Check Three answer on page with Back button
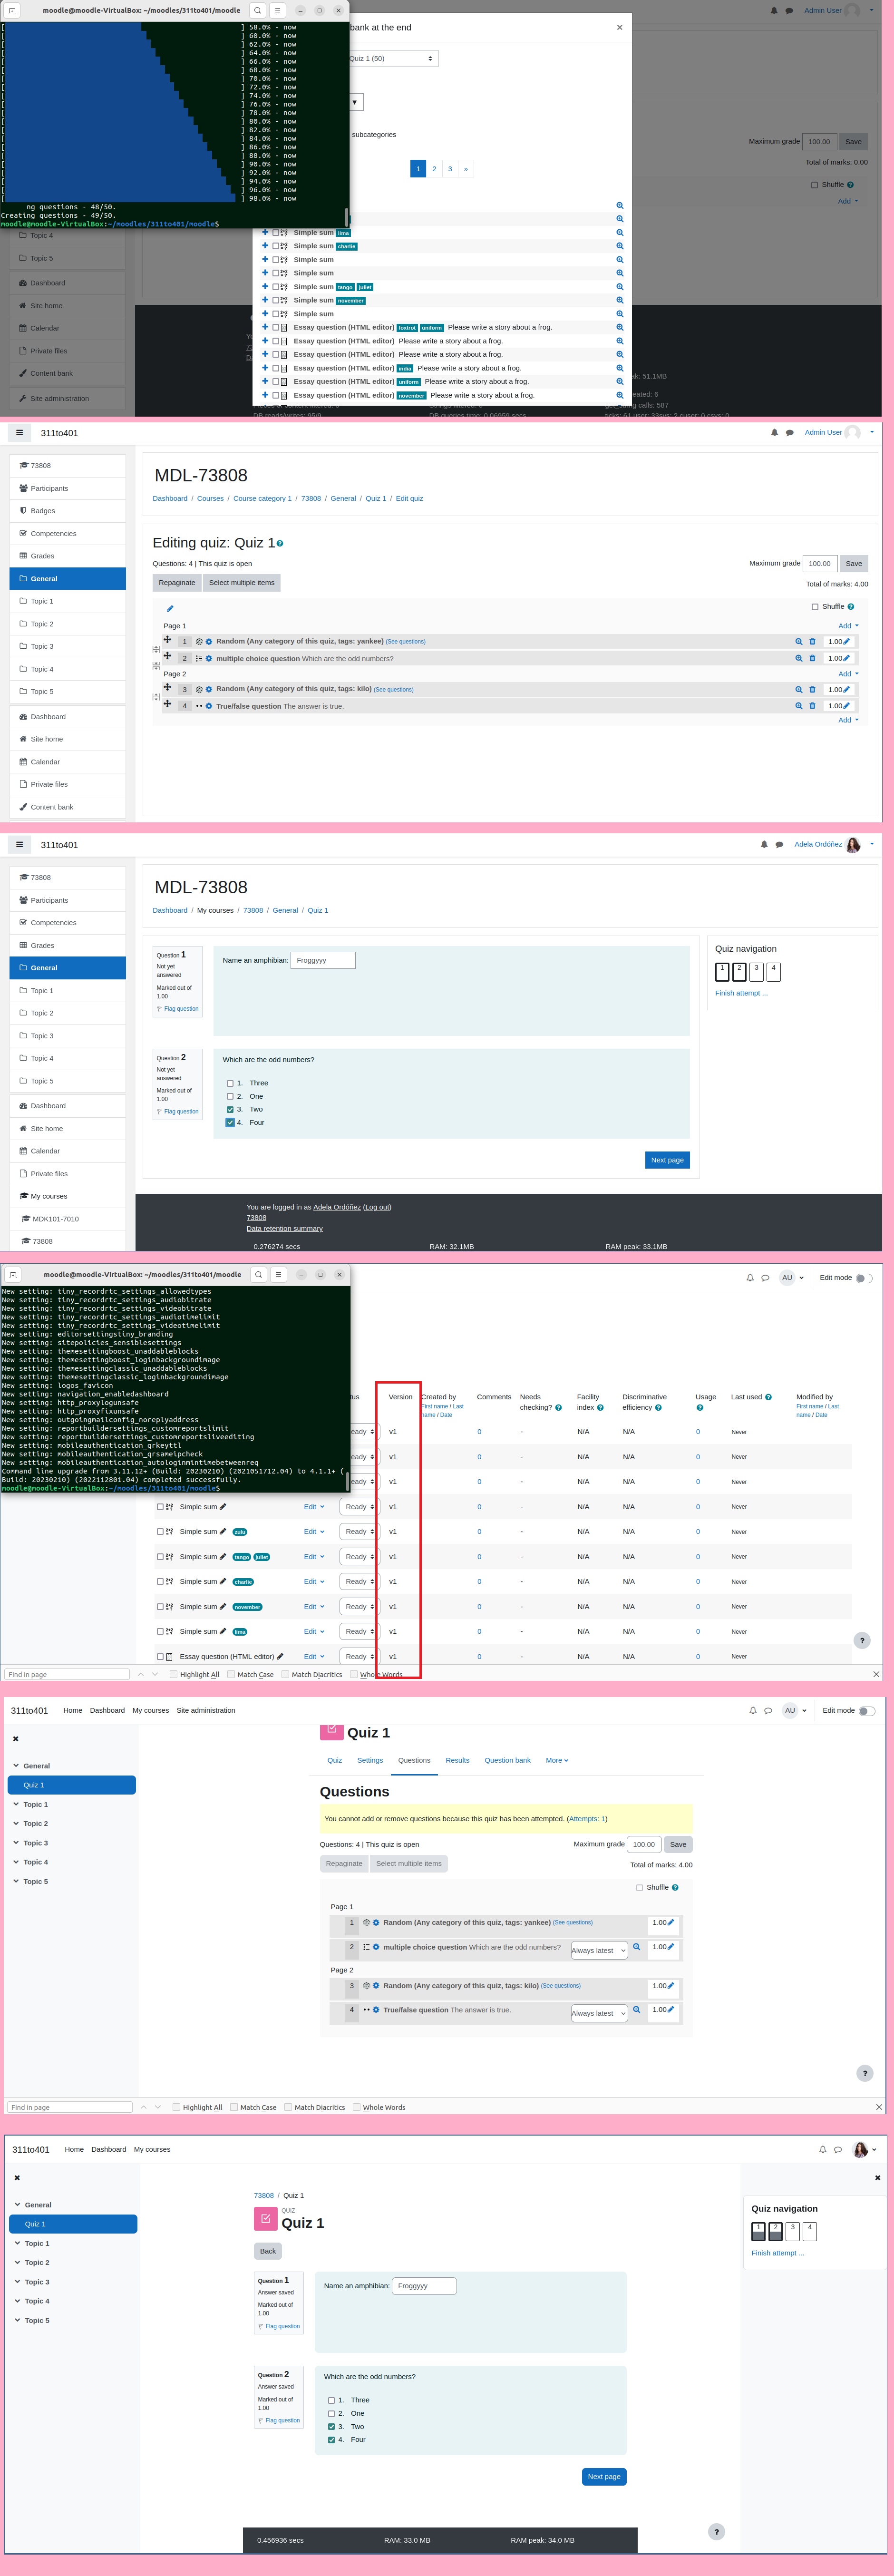 pos(331,2400)
